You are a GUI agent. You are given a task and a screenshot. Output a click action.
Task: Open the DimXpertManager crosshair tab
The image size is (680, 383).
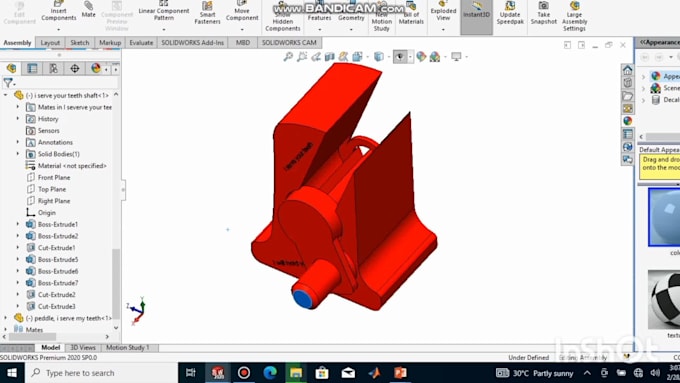coord(75,68)
